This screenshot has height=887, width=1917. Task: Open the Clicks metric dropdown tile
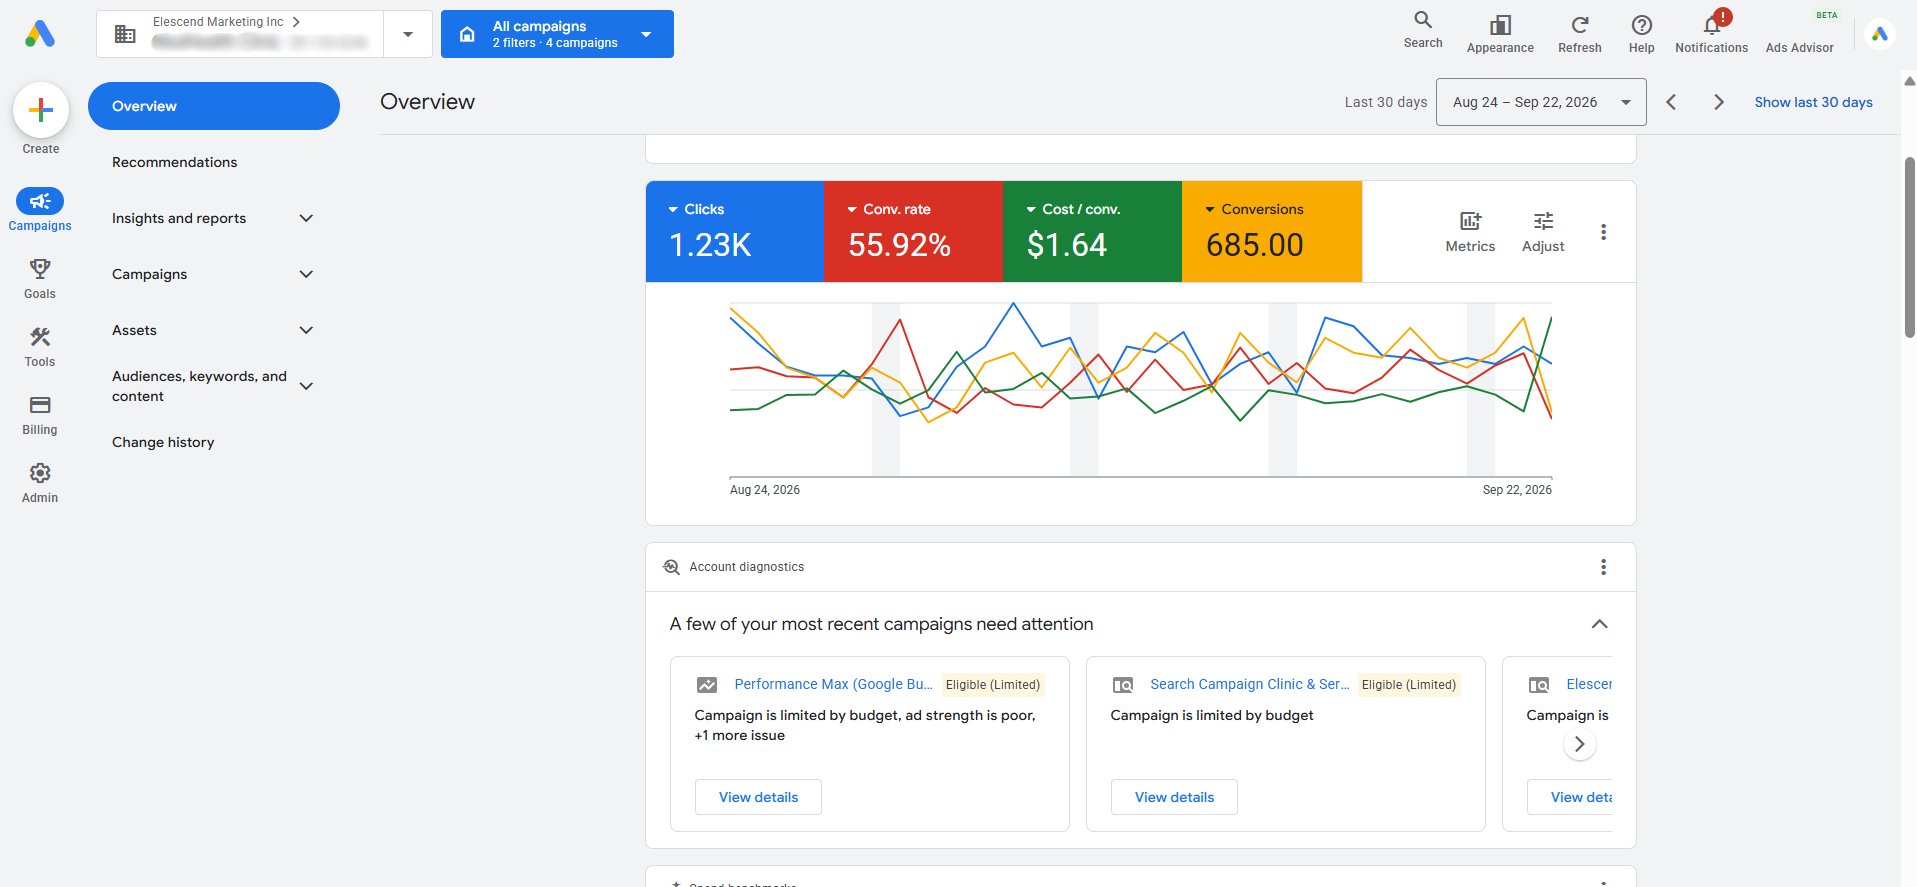735,231
